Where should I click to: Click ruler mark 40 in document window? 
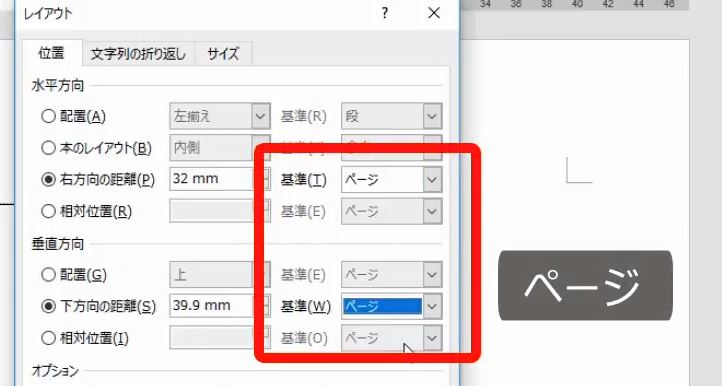coord(577,4)
